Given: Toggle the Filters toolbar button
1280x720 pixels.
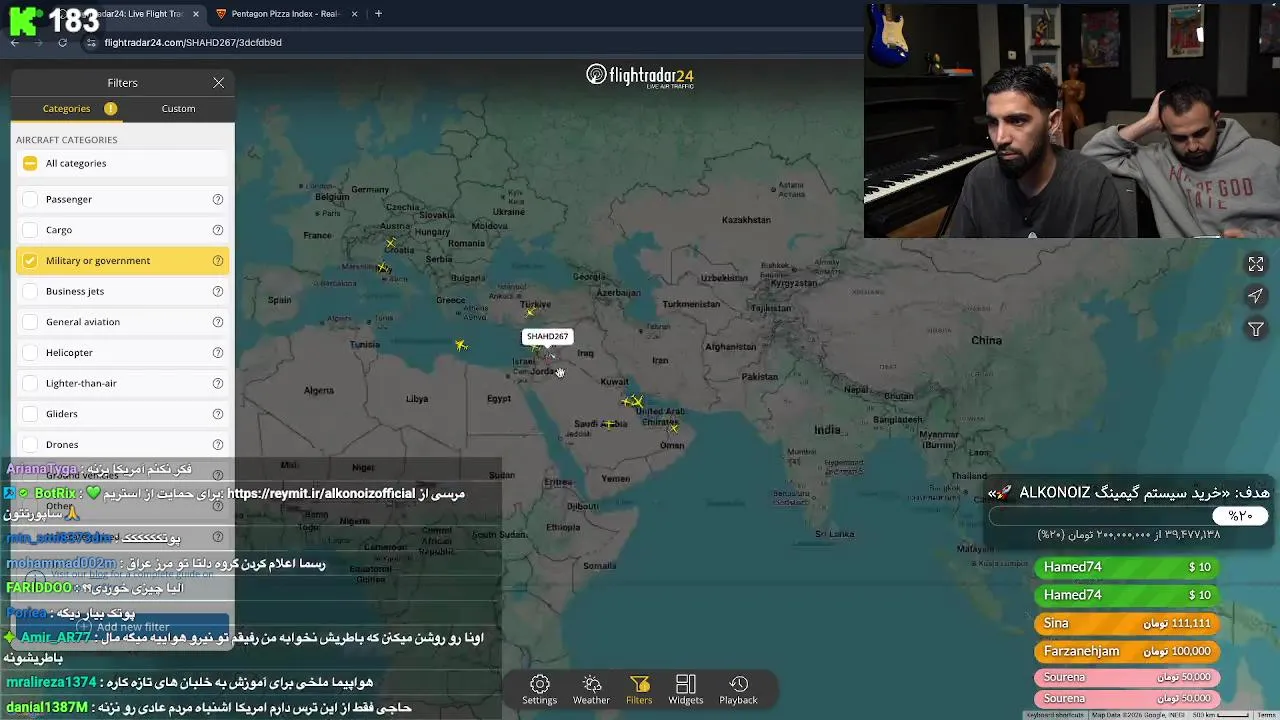Looking at the screenshot, I should coord(639,690).
